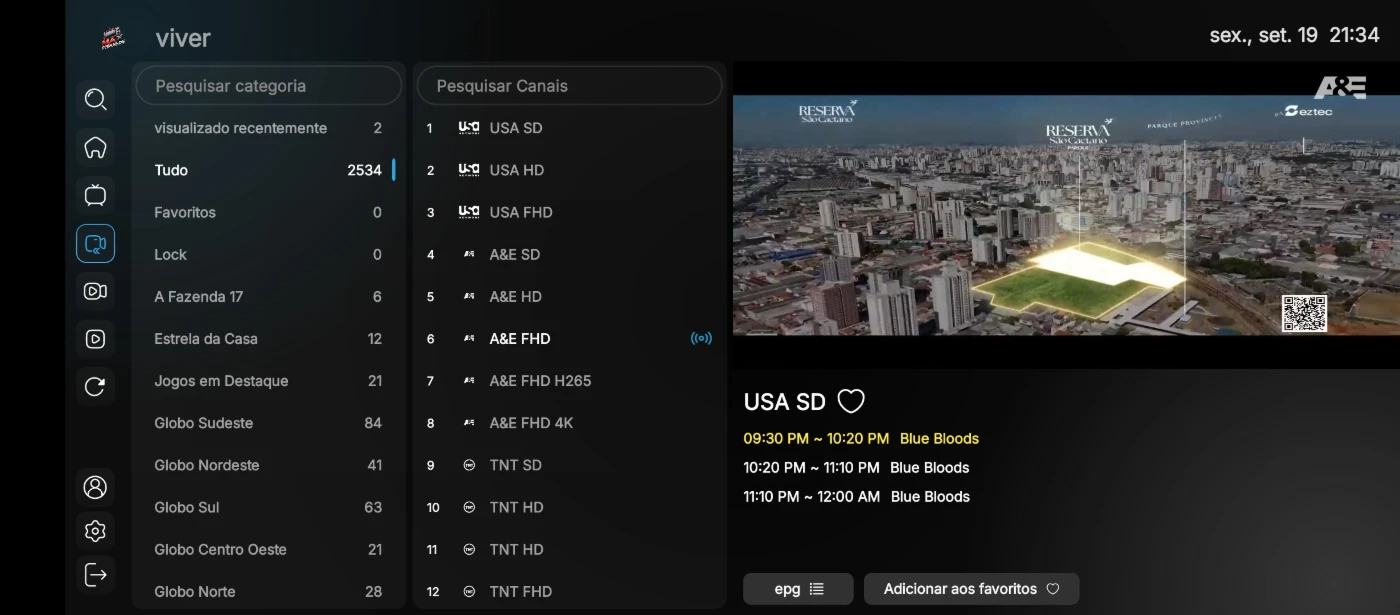The width and height of the screenshot is (1400, 615).
Task: Choose the Estrela da Casa category
Action: point(268,338)
